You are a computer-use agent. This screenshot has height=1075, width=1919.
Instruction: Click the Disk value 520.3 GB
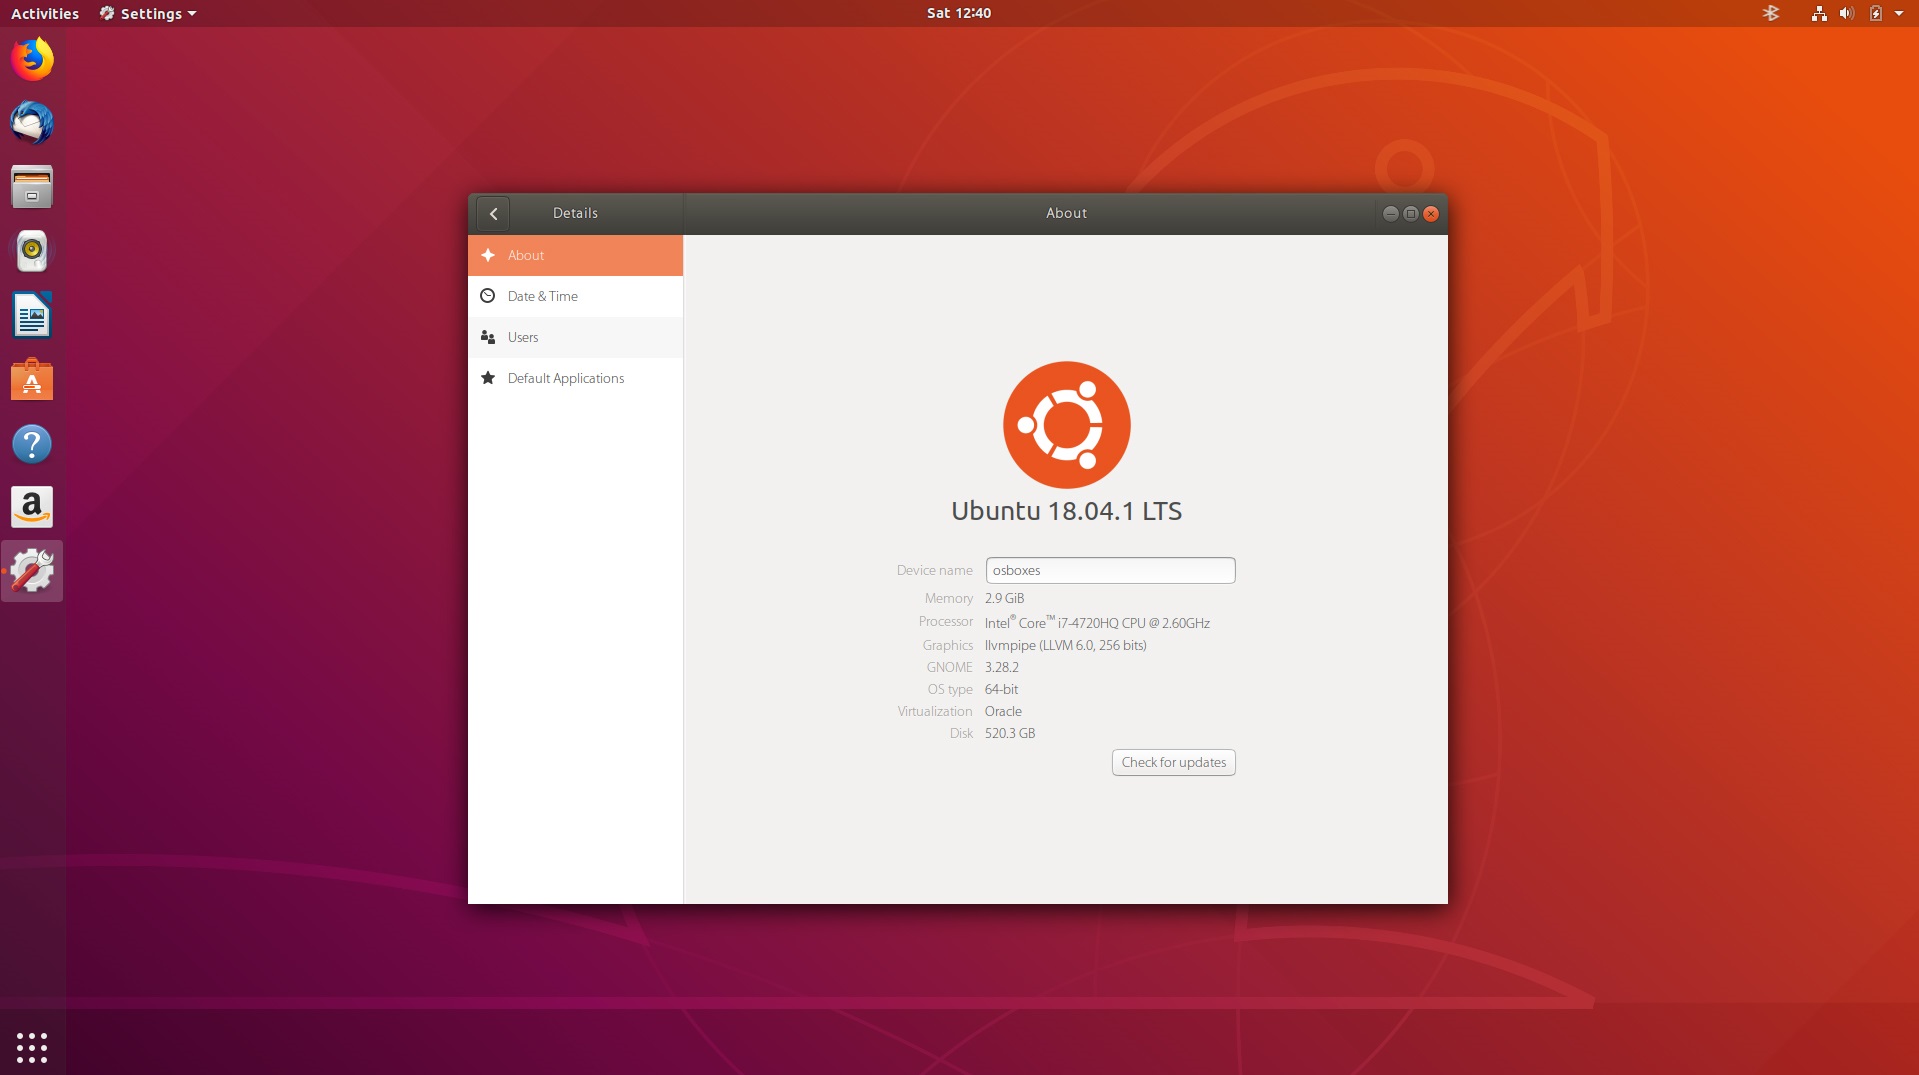click(x=1010, y=733)
